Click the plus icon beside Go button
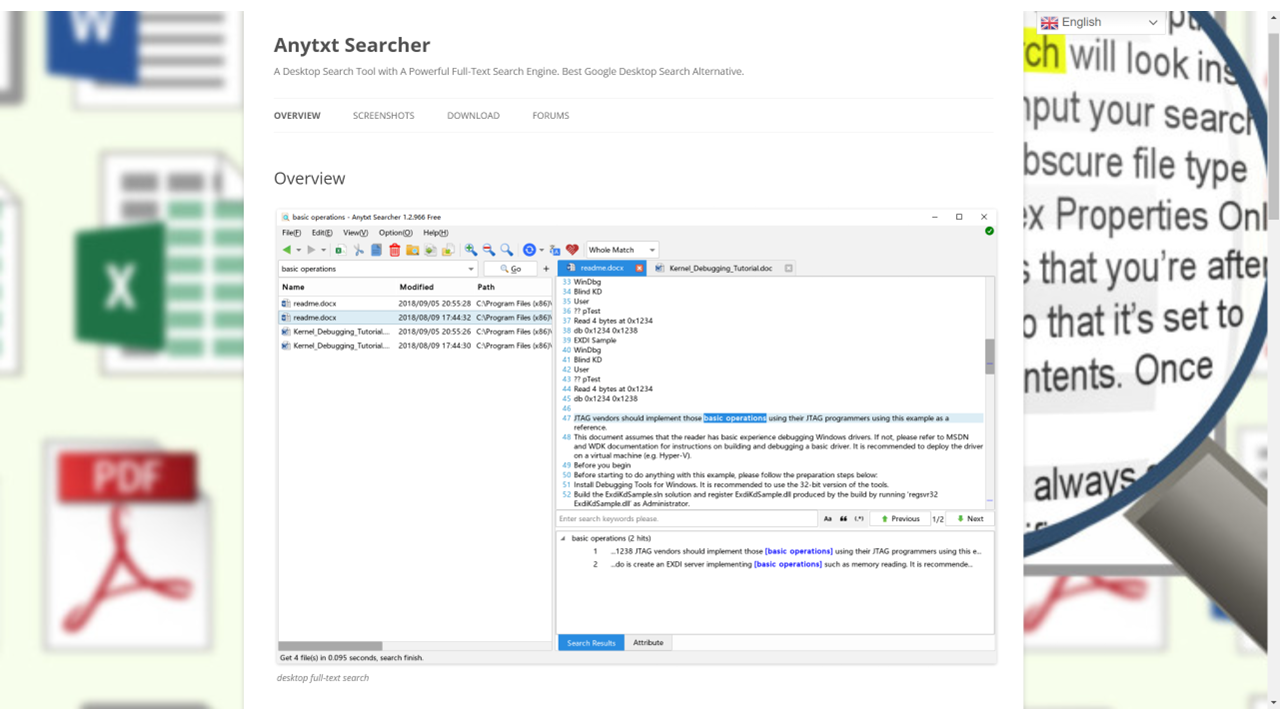This screenshot has width=1280, height=720. tap(546, 269)
